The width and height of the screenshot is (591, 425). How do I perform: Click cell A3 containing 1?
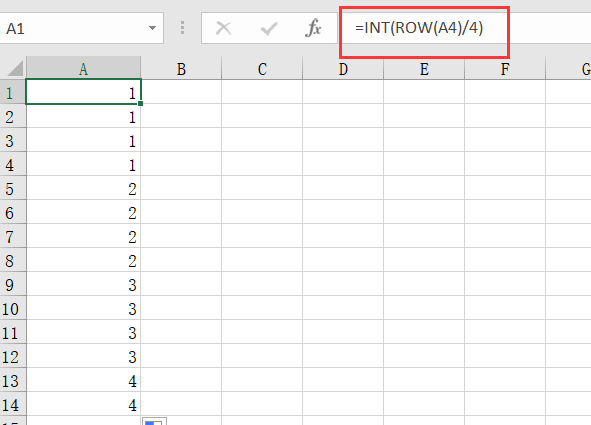(83, 140)
